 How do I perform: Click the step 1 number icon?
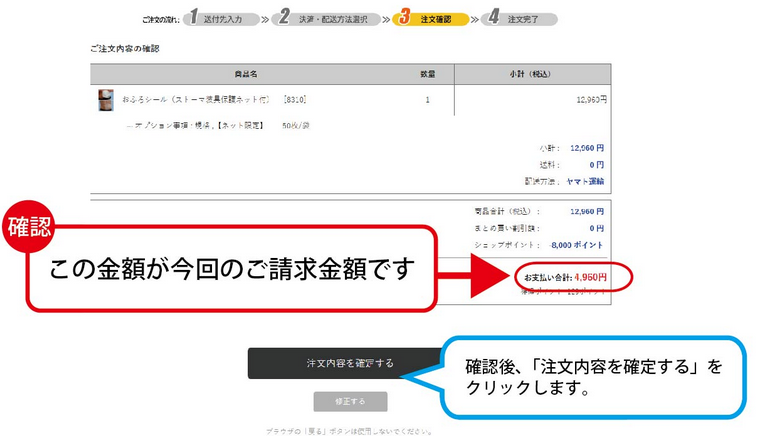[194, 17]
